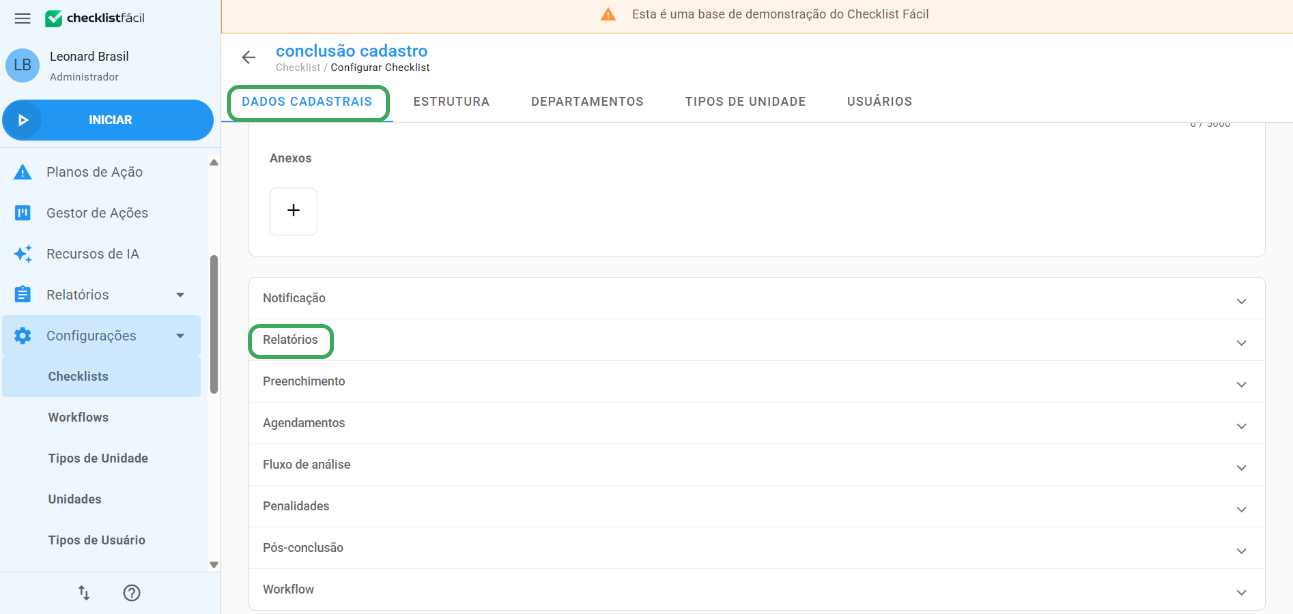Viewport: 1293px width, 614px height.
Task: Click the LB user avatar
Action: pyautogui.click(x=22, y=65)
